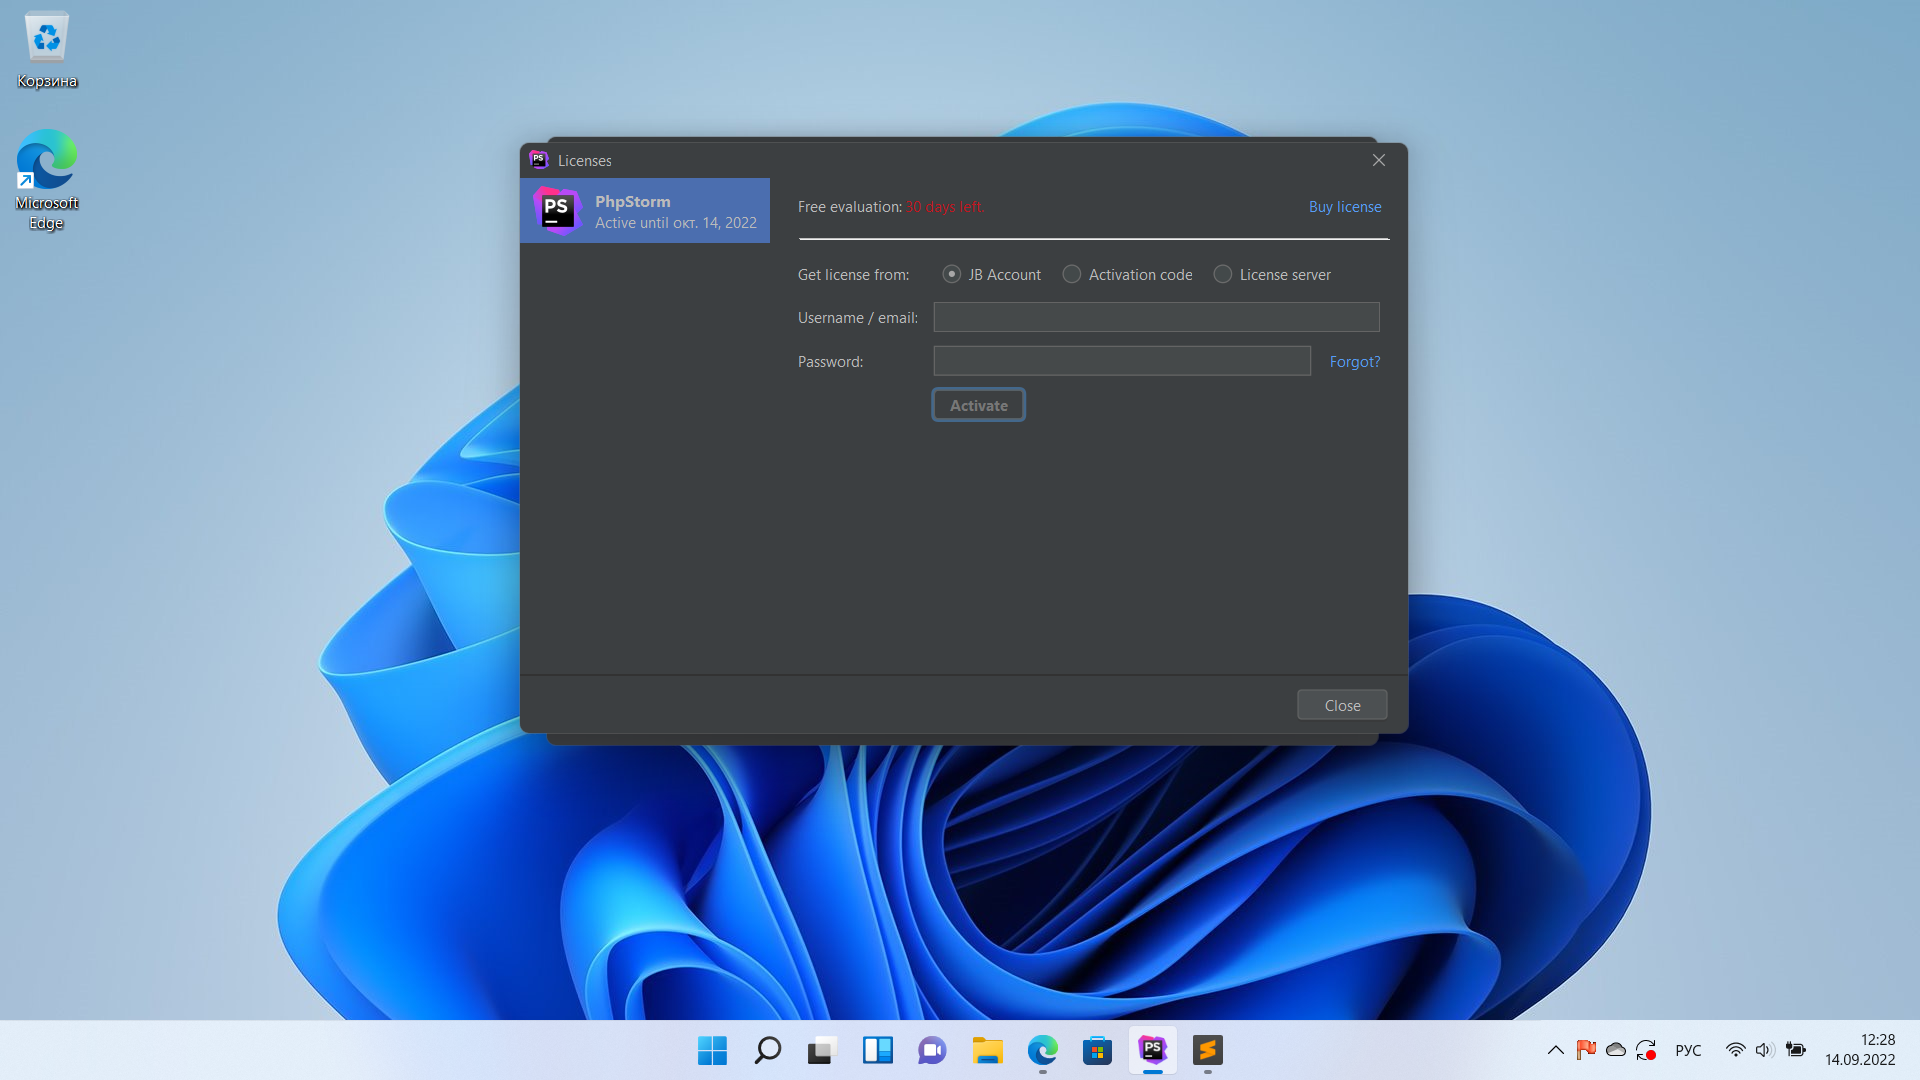Screen dimensions: 1920x1080
Task: Focus the Password input field
Action: tap(1121, 361)
